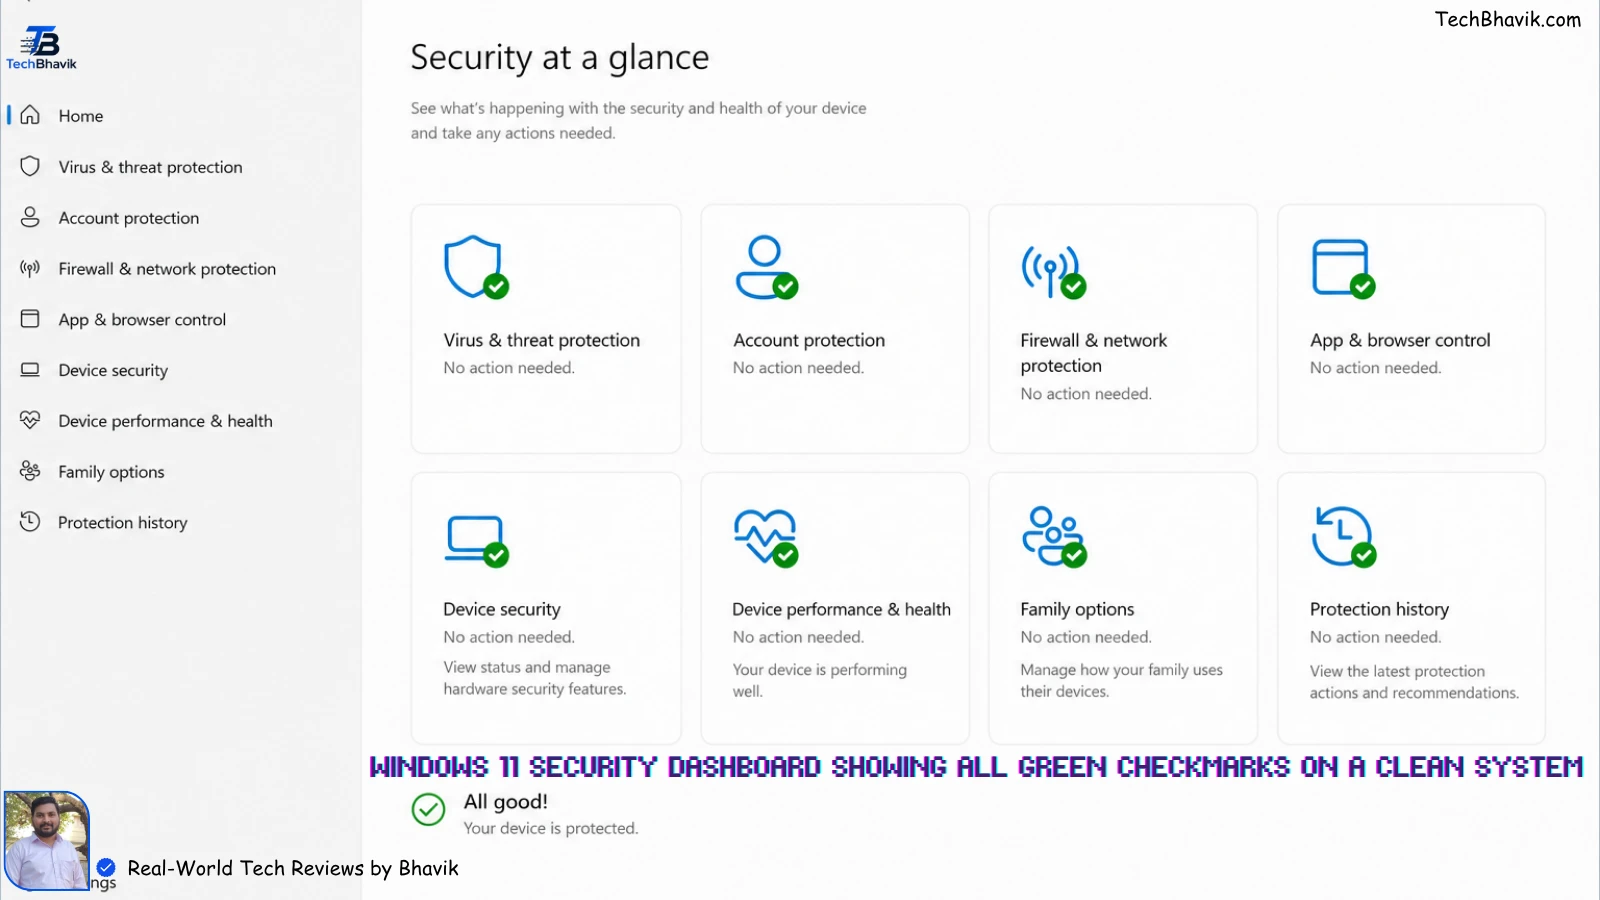Open Protection history from the sidebar
This screenshot has height=900, width=1600.
tap(122, 523)
